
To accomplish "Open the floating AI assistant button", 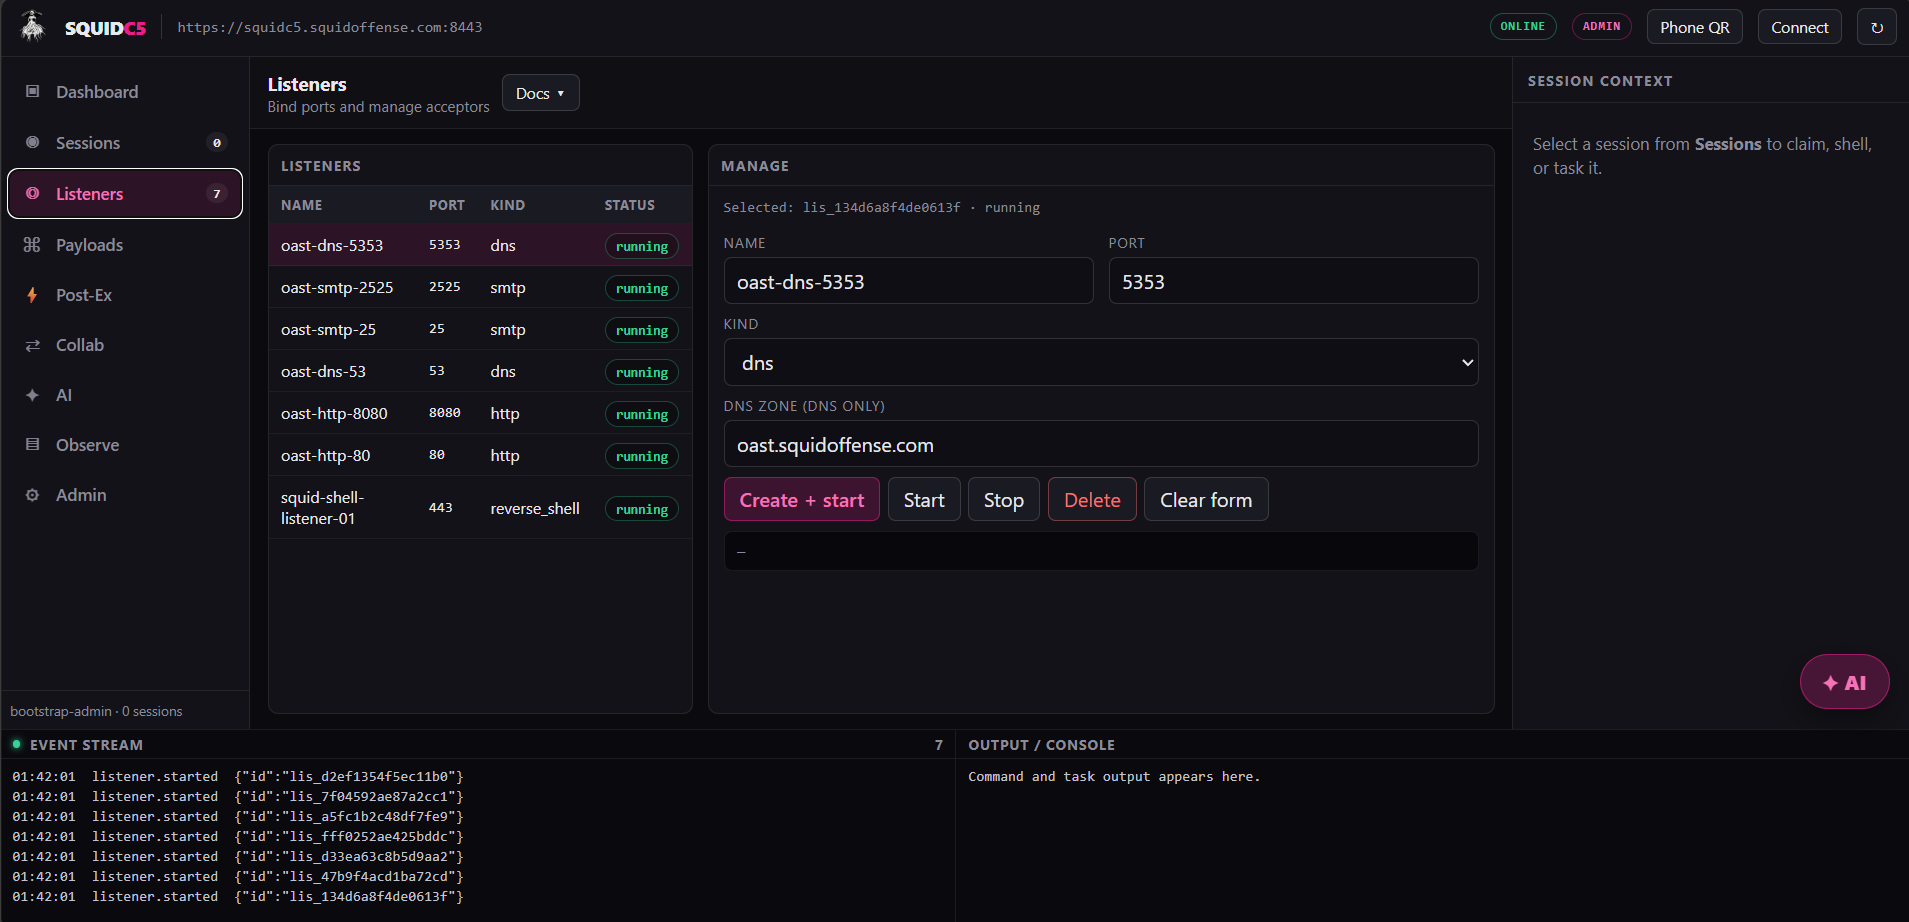I will pos(1844,682).
